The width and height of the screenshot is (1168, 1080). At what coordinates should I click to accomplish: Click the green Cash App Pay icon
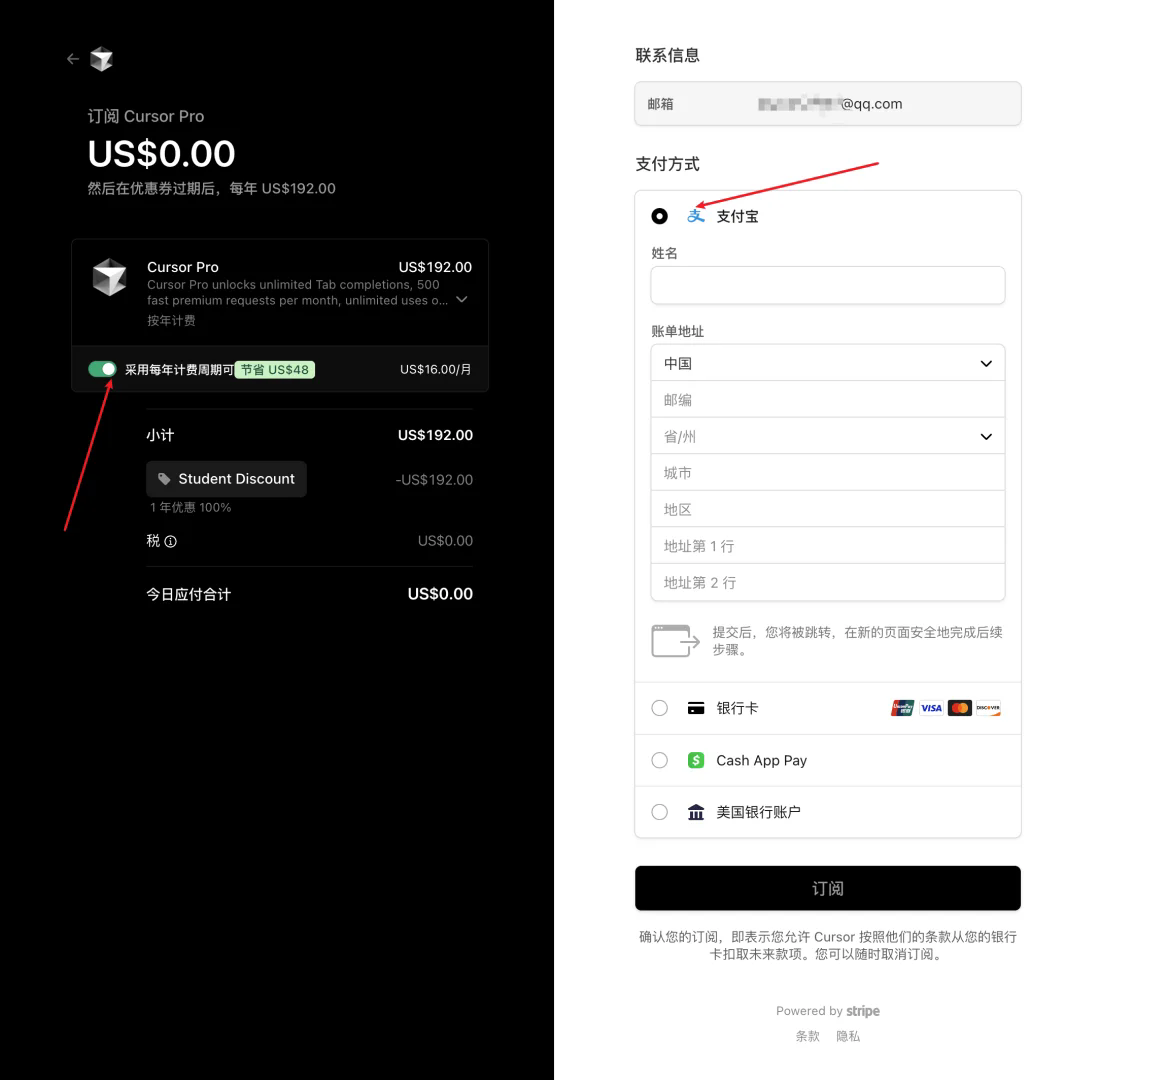tap(696, 760)
